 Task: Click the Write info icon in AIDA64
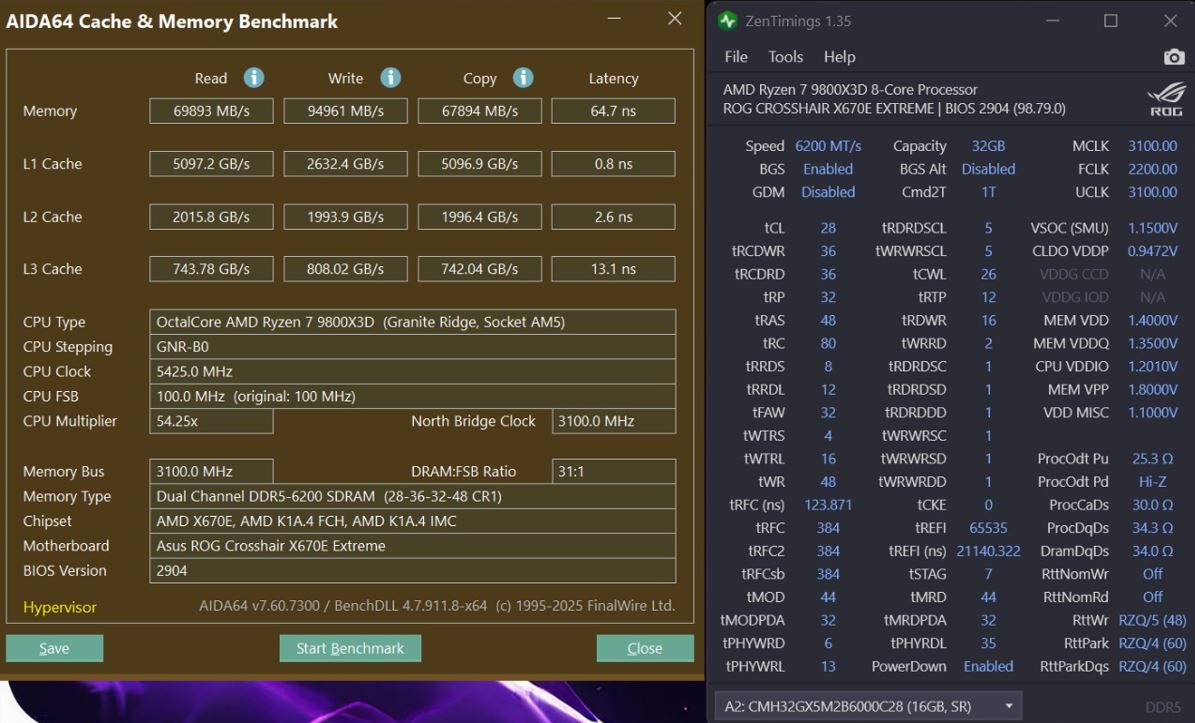coord(390,78)
